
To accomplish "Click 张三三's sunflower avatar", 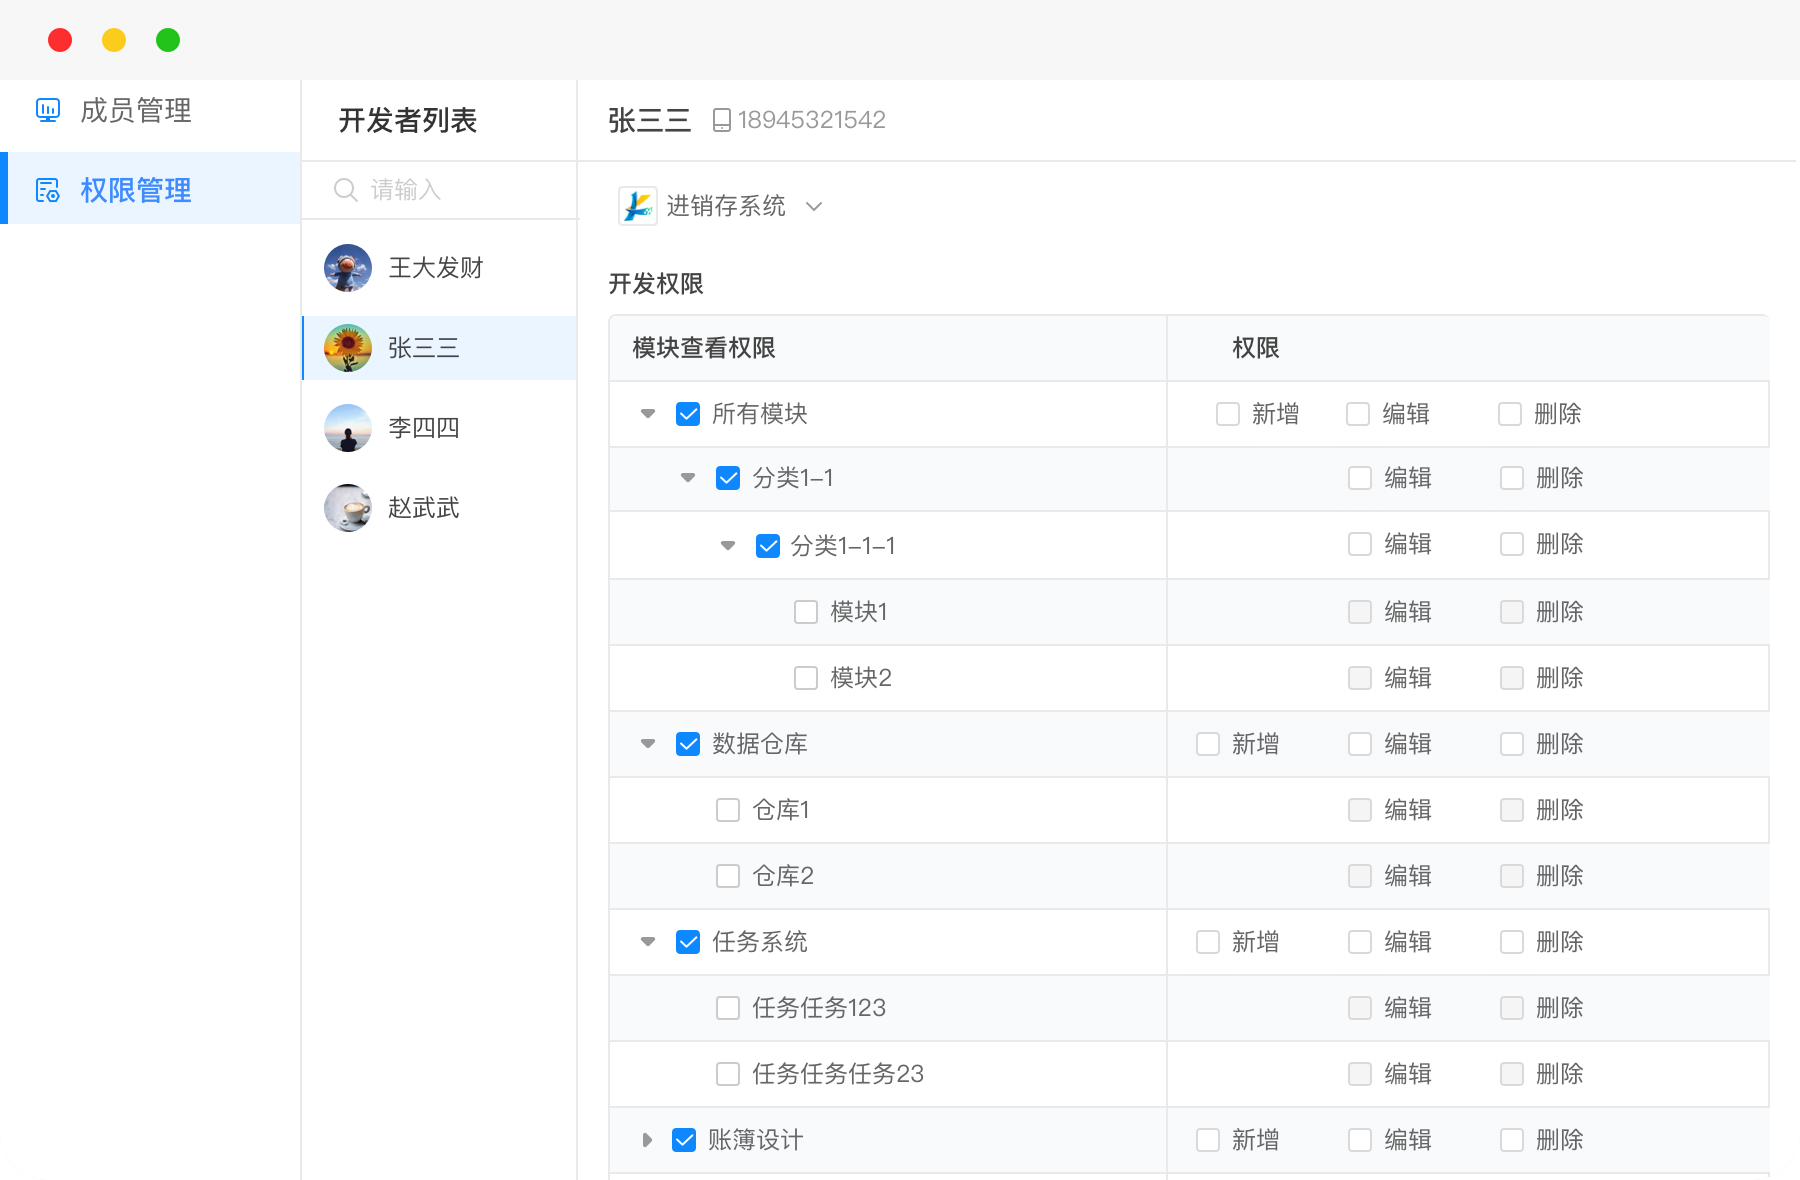I will point(348,348).
